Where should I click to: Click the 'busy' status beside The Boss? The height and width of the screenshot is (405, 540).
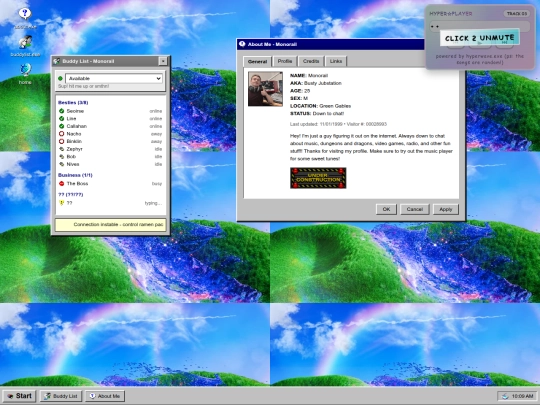click(x=157, y=184)
